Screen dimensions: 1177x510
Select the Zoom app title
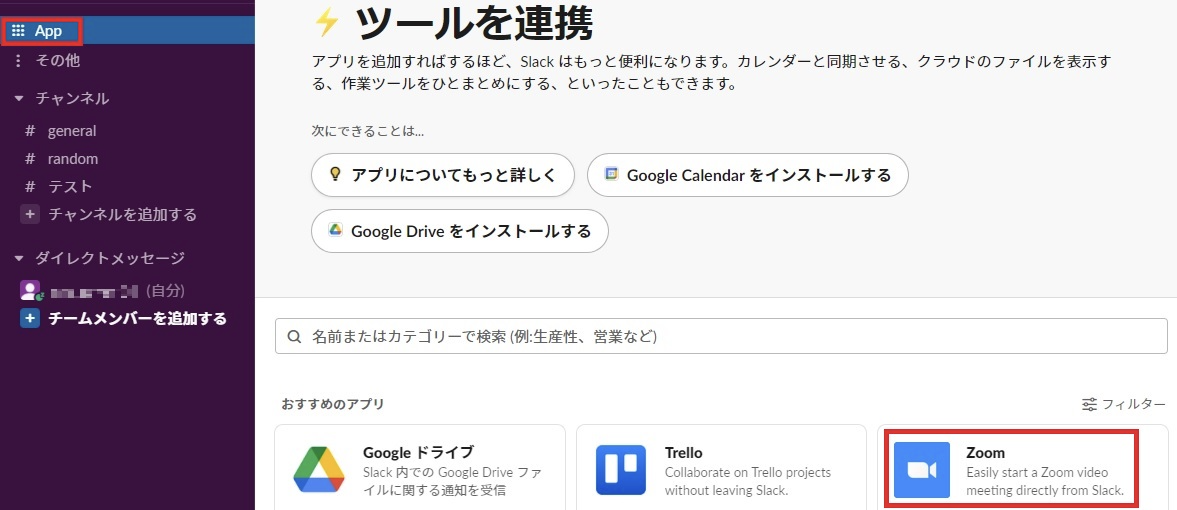tap(985, 452)
